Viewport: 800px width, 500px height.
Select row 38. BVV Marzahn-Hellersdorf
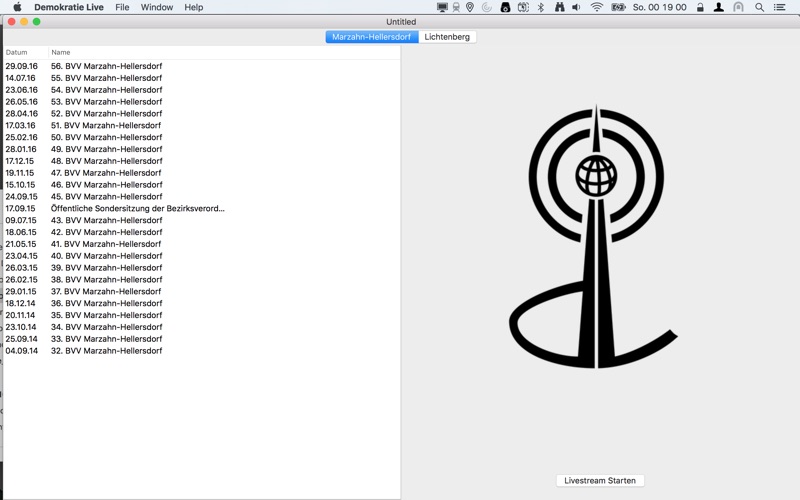point(202,280)
